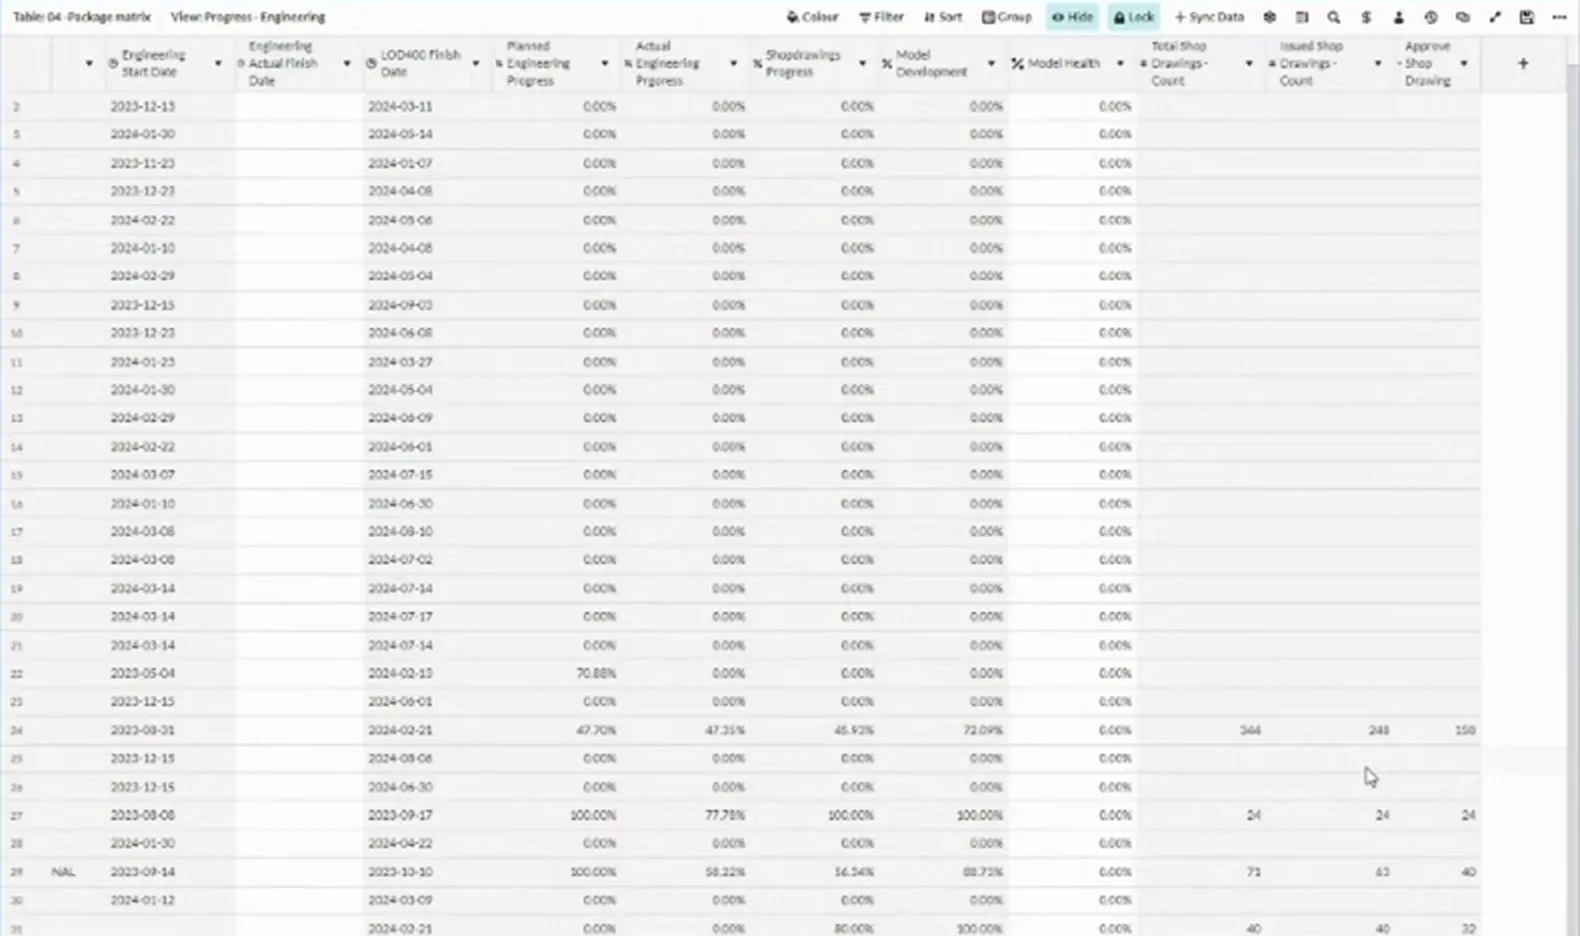Image resolution: width=1580 pixels, height=936 pixels.
Task: Open the first narrow column's dropdown arrow
Action: [x=89, y=63]
